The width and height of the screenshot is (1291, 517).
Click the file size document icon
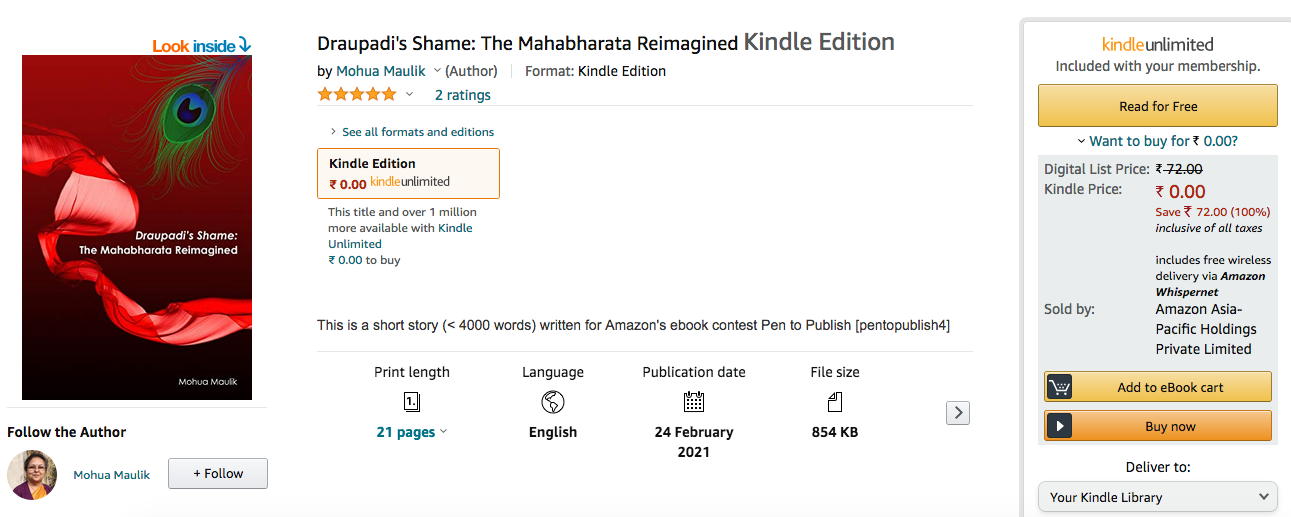[x=835, y=402]
